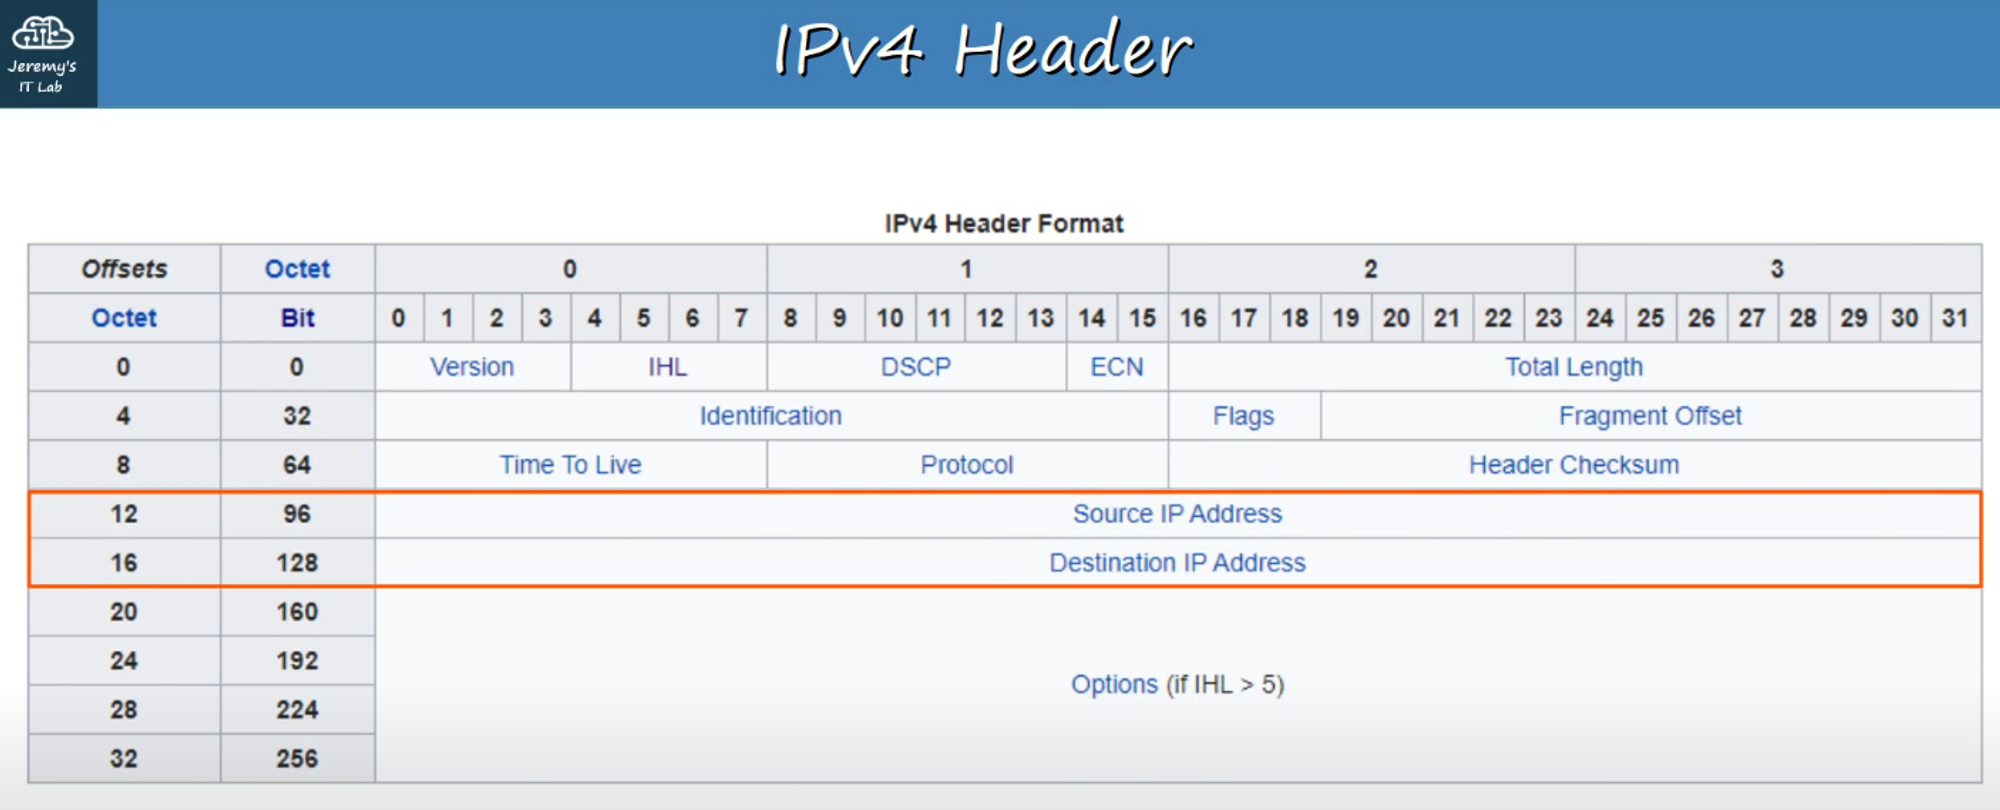Open the IHL field link
This screenshot has height=810, width=2000.
667,367
